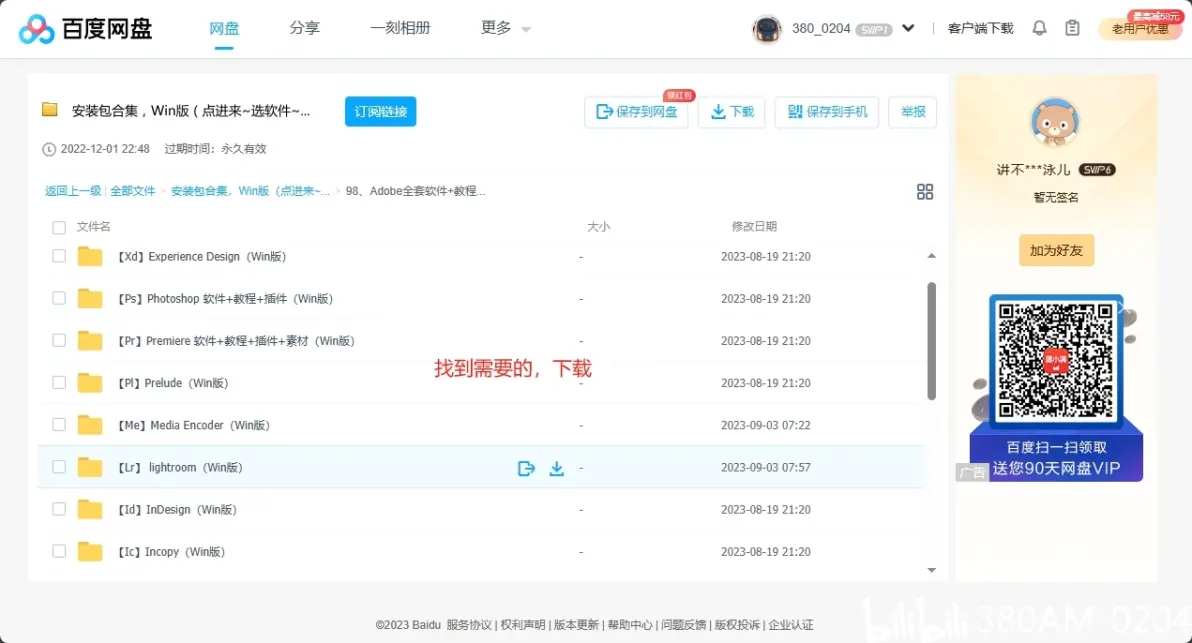Open the clipboard task icon in header
Viewport: 1192px width, 643px height.
1072,28
